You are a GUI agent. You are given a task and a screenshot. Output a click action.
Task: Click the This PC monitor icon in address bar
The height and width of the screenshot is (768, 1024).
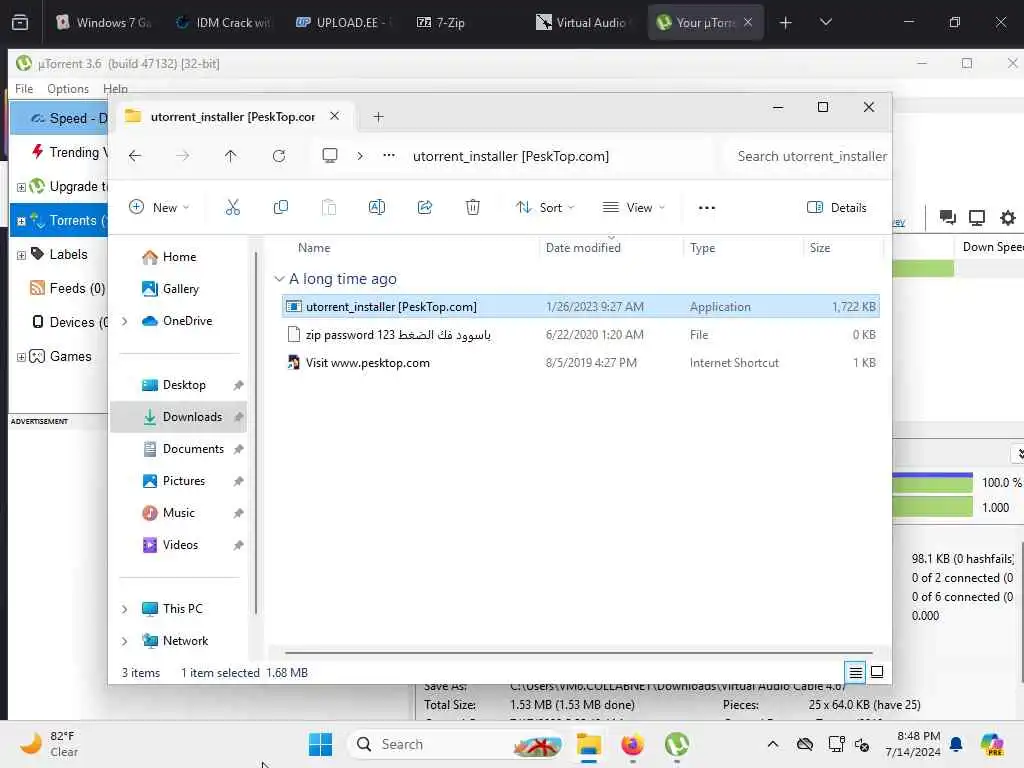330,155
